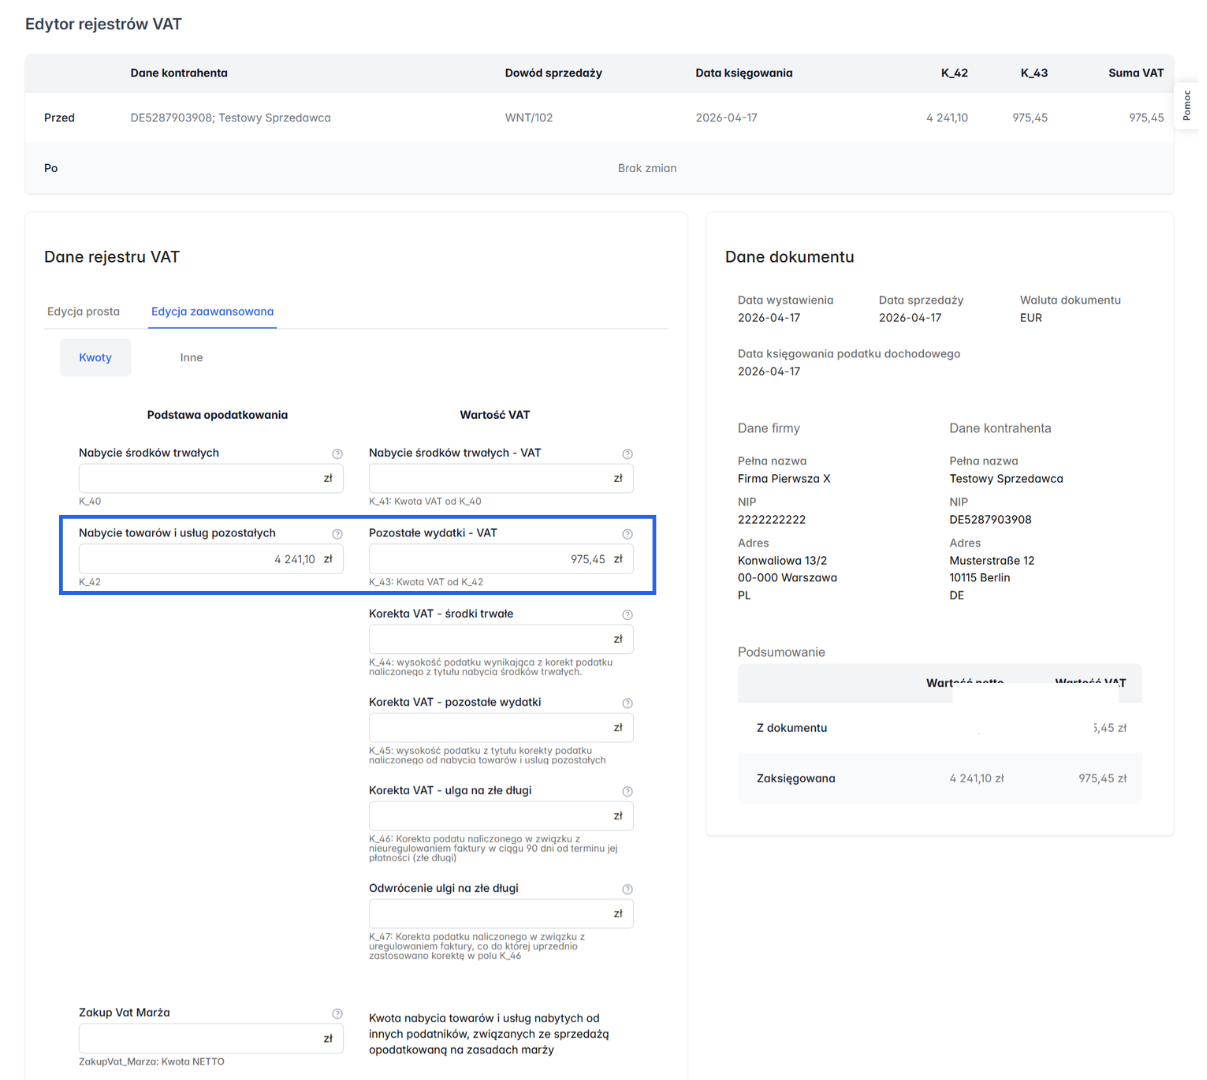Focus the Odwrócenie ulgi na złe długi input
The height and width of the screenshot is (1080, 1207).
490,914
